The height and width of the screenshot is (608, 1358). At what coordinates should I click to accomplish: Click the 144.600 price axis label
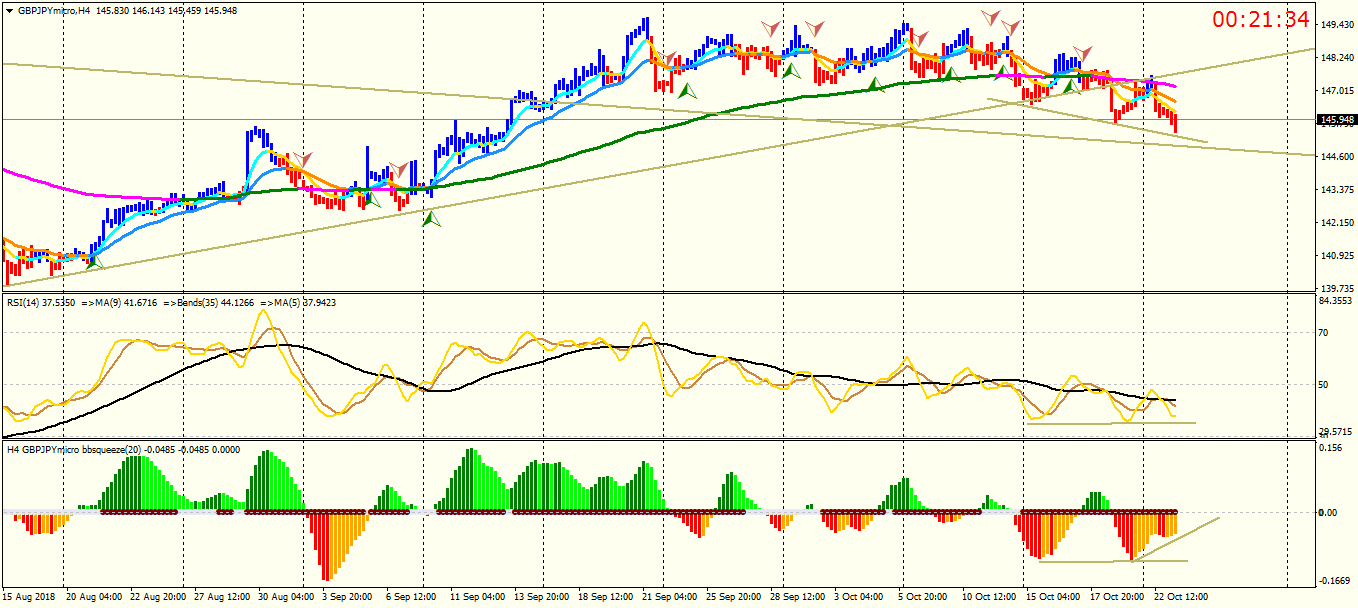pyautogui.click(x=1337, y=157)
